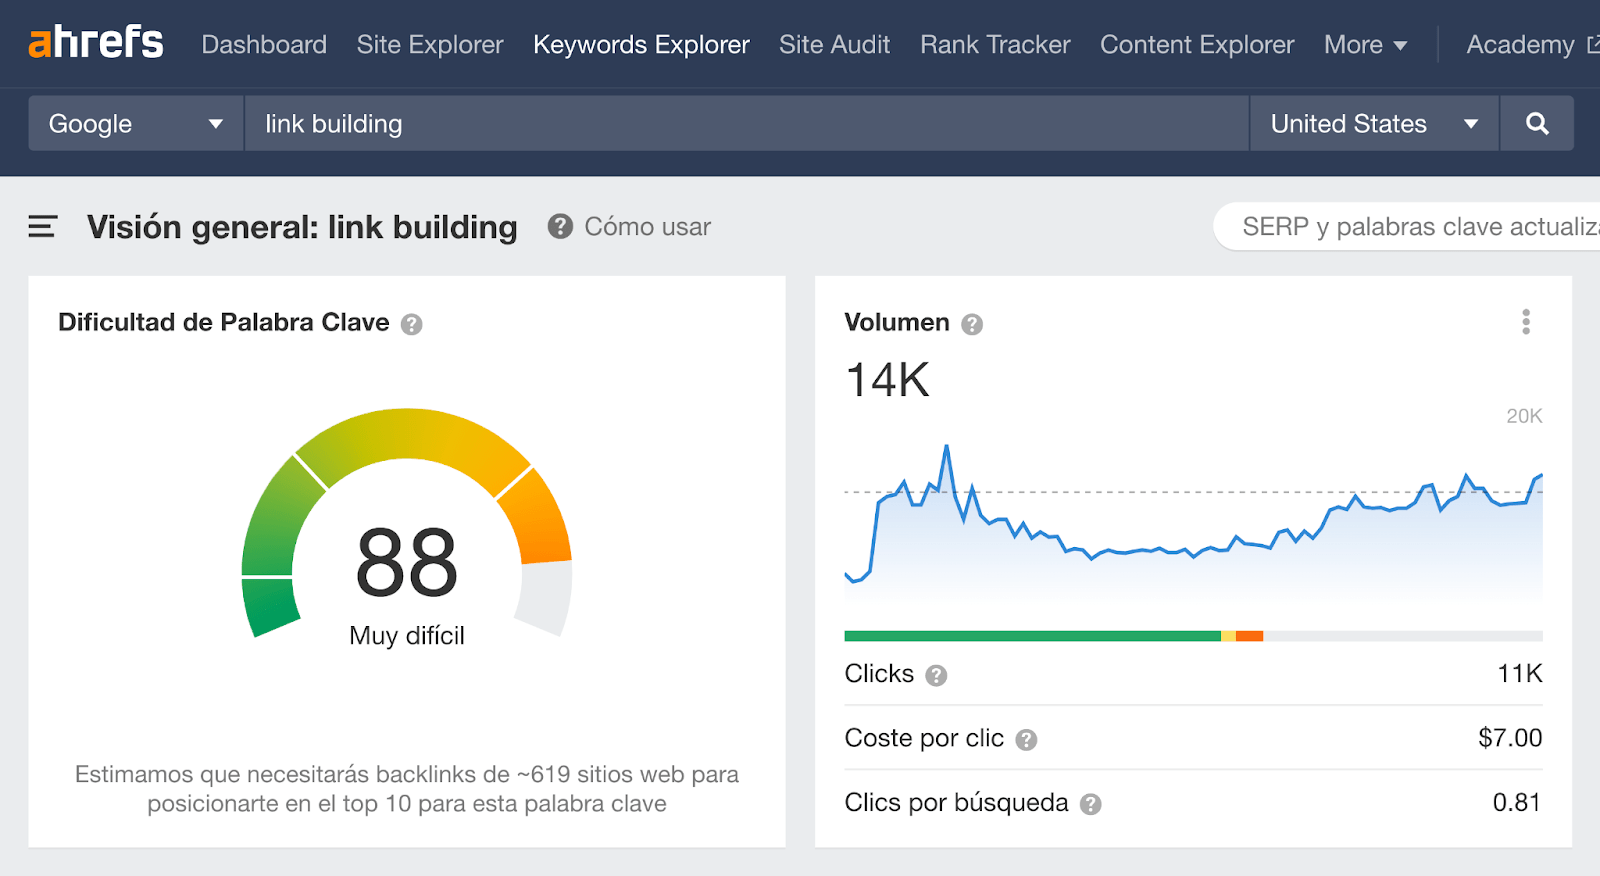Open help icon next to Volumen
The width and height of the screenshot is (1600, 876).
[972, 324]
